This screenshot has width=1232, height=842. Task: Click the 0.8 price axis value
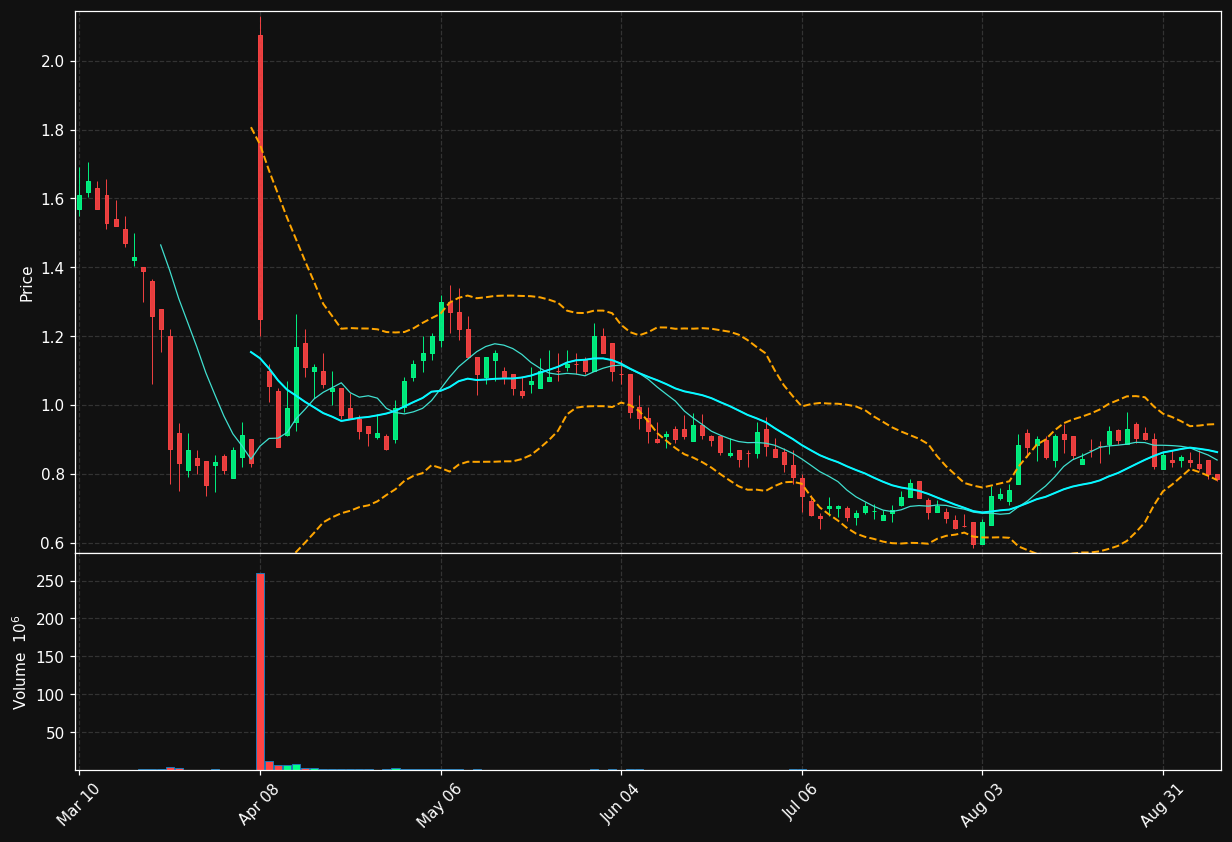click(52, 475)
